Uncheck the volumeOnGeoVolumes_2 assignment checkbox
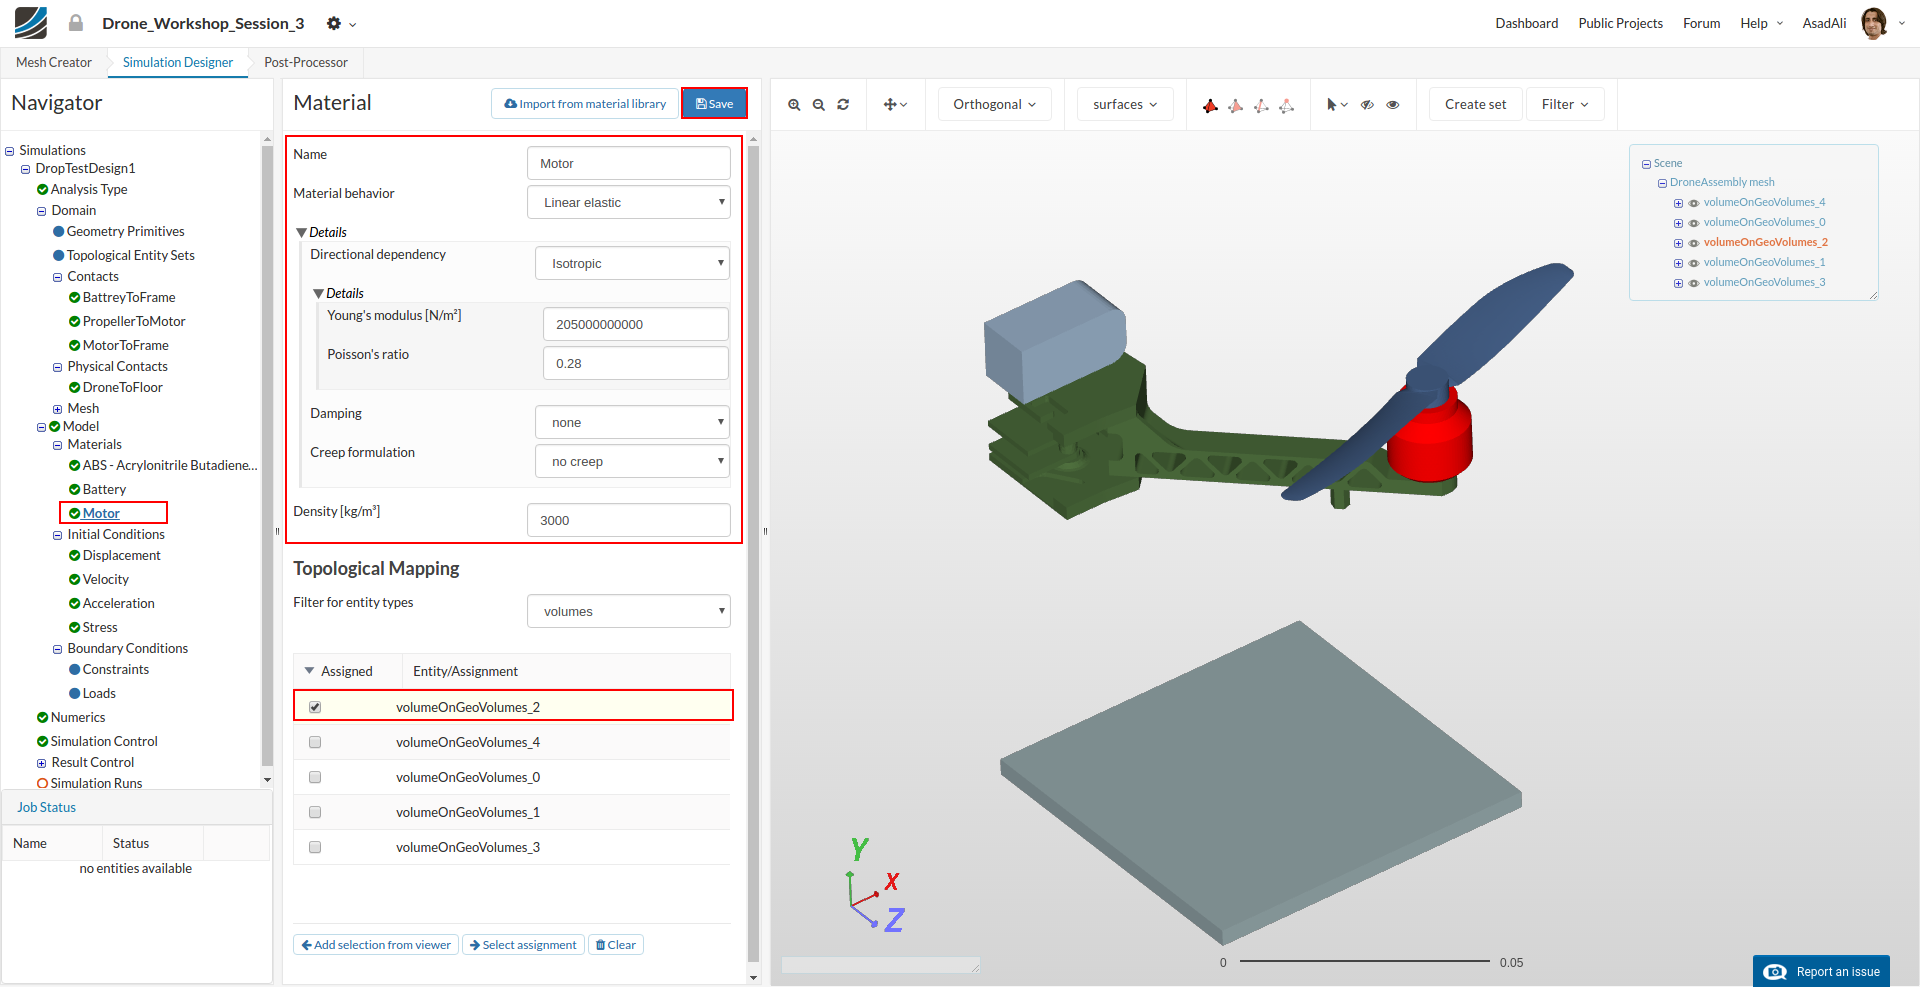The width and height of the screenshot is (1920, 987). click(315, 707)
